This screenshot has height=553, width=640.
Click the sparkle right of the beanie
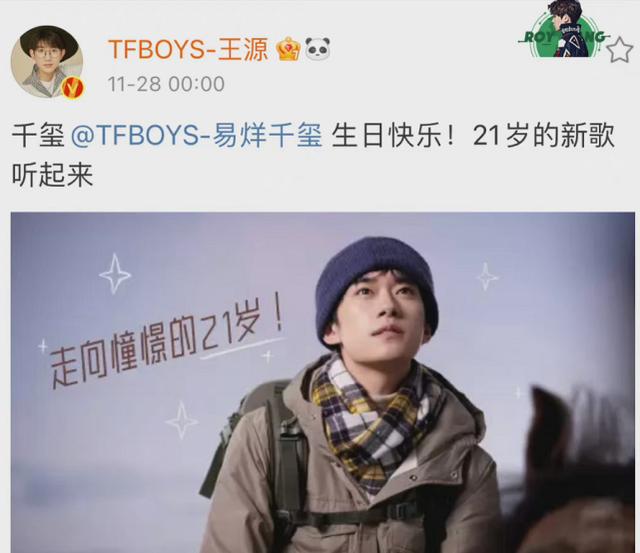[x=487, y=277]
